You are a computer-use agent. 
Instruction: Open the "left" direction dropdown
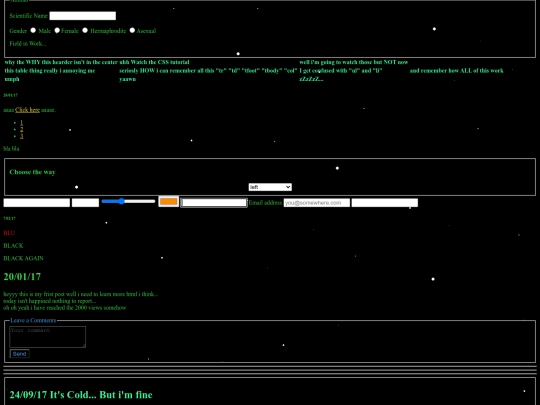pos(270,187)
